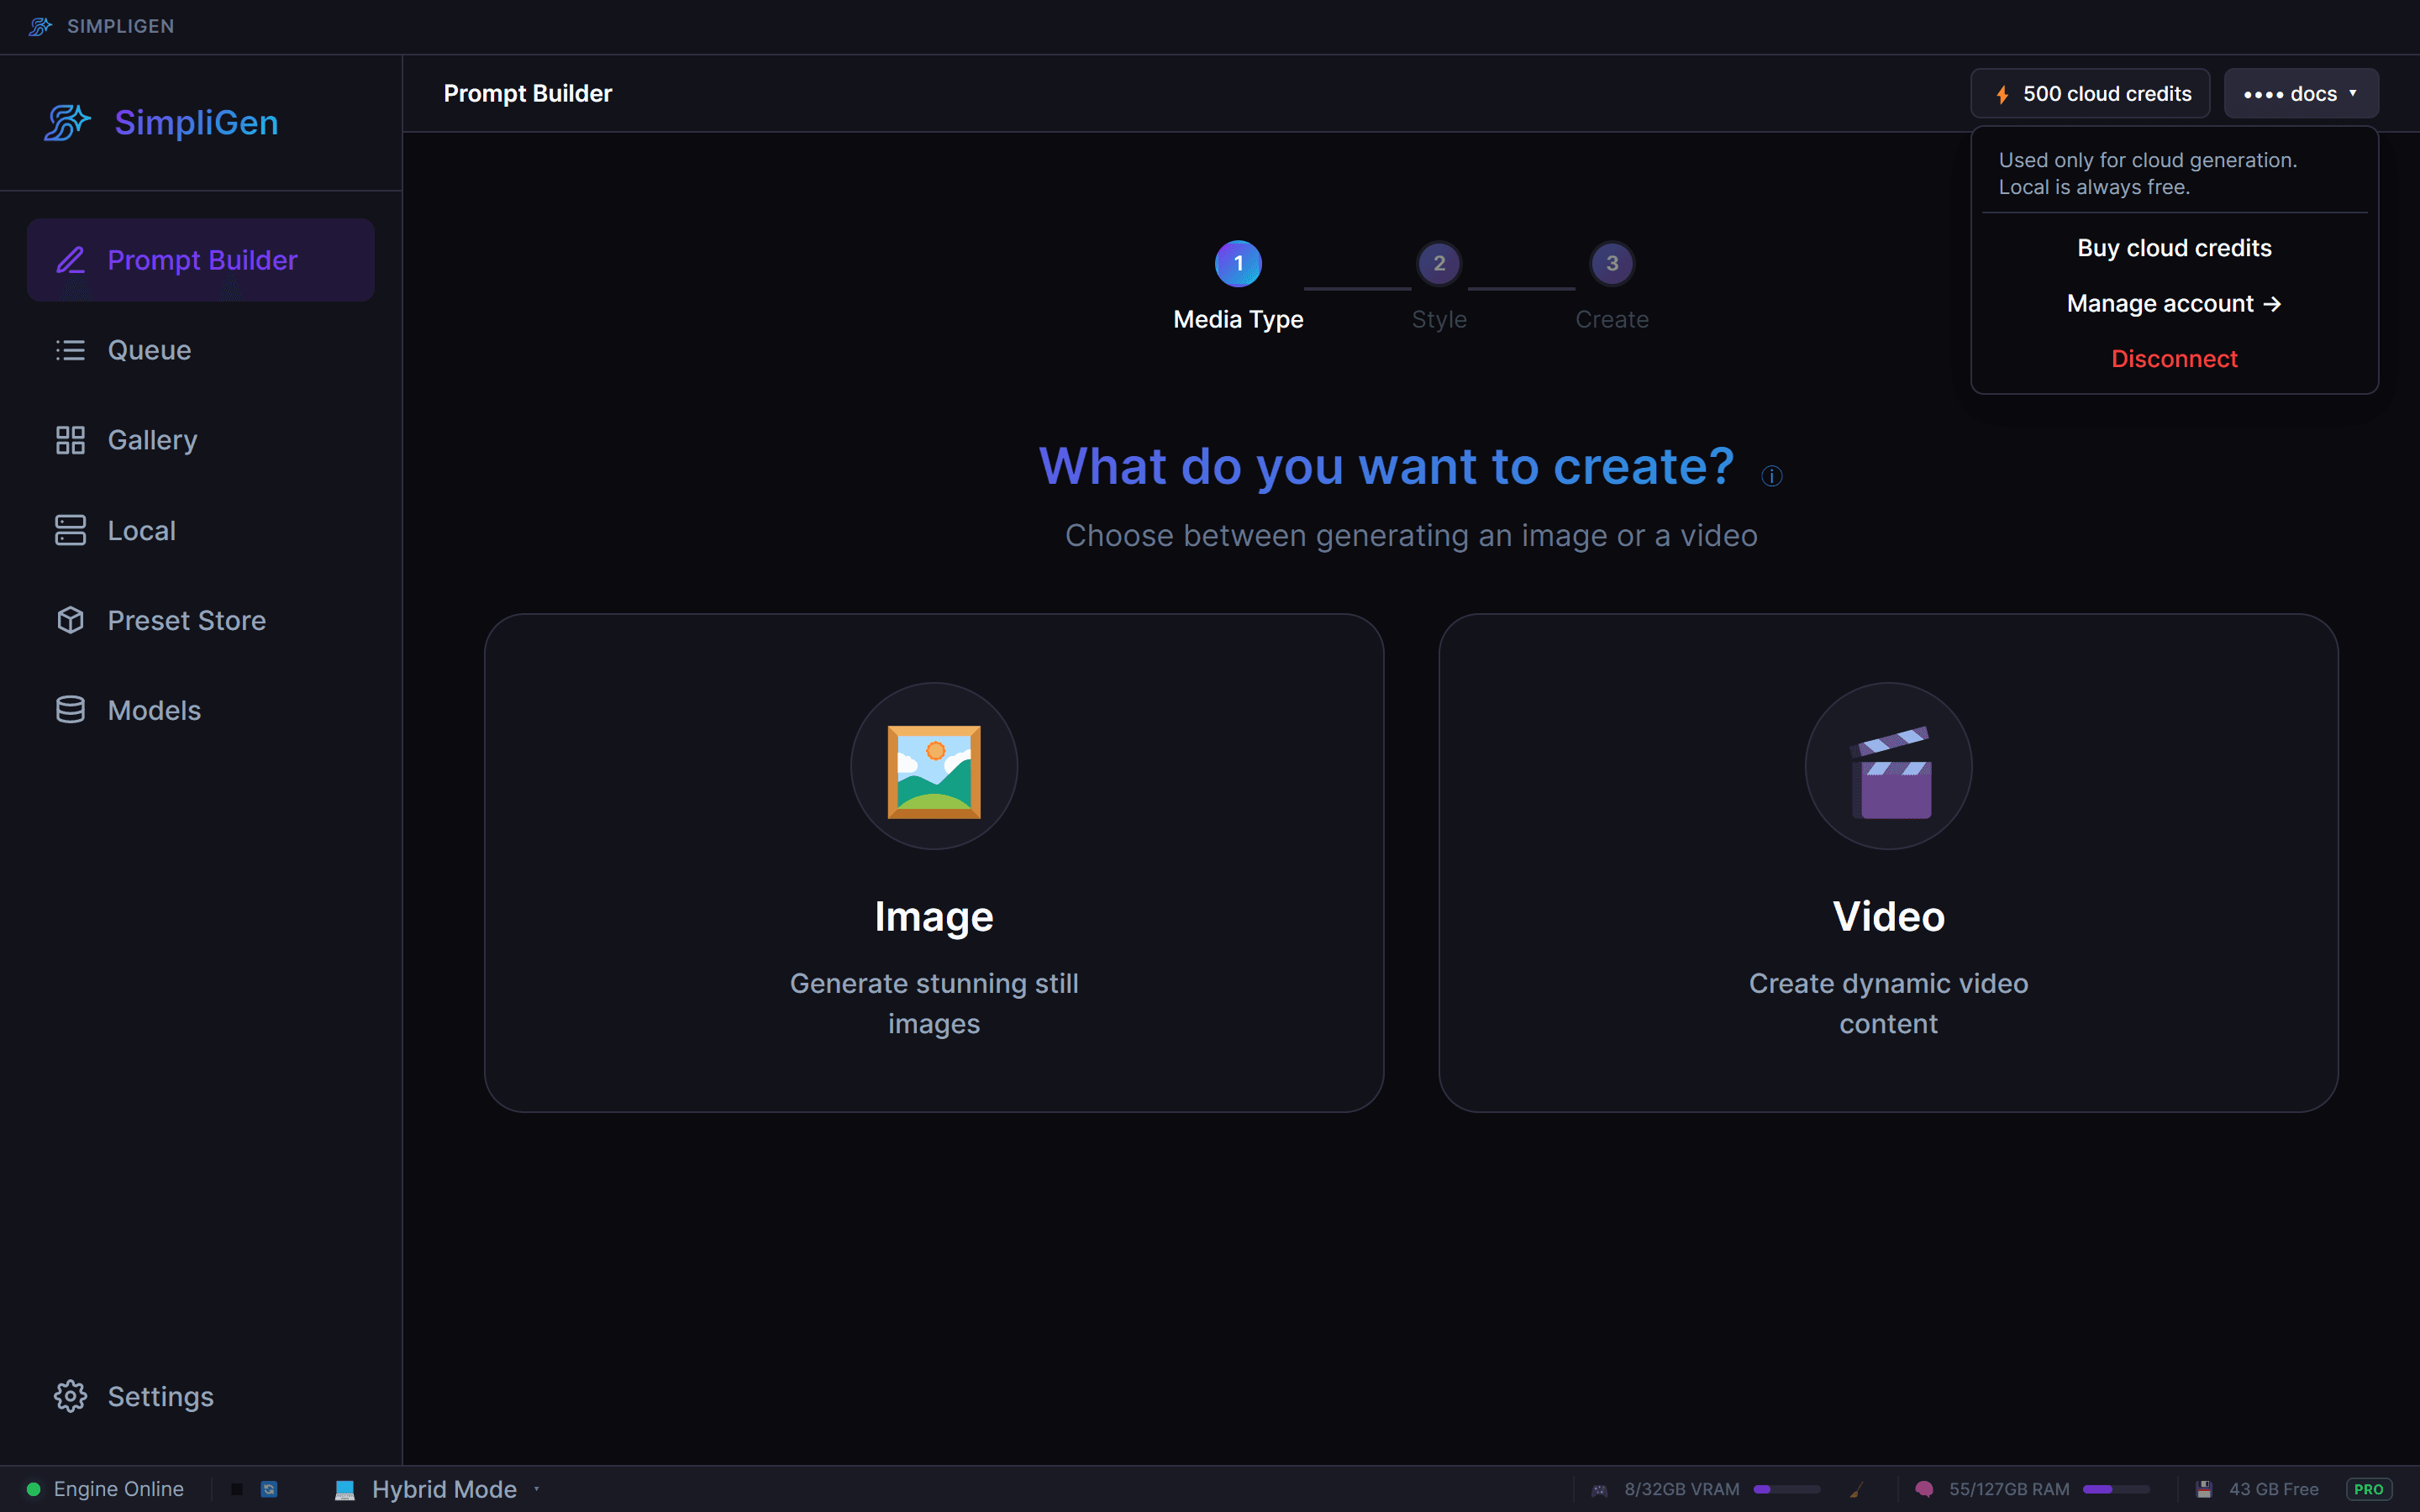This screenshot has width=2420, height=1512.
Task: Click the Queue list icon
Action: 70,350
